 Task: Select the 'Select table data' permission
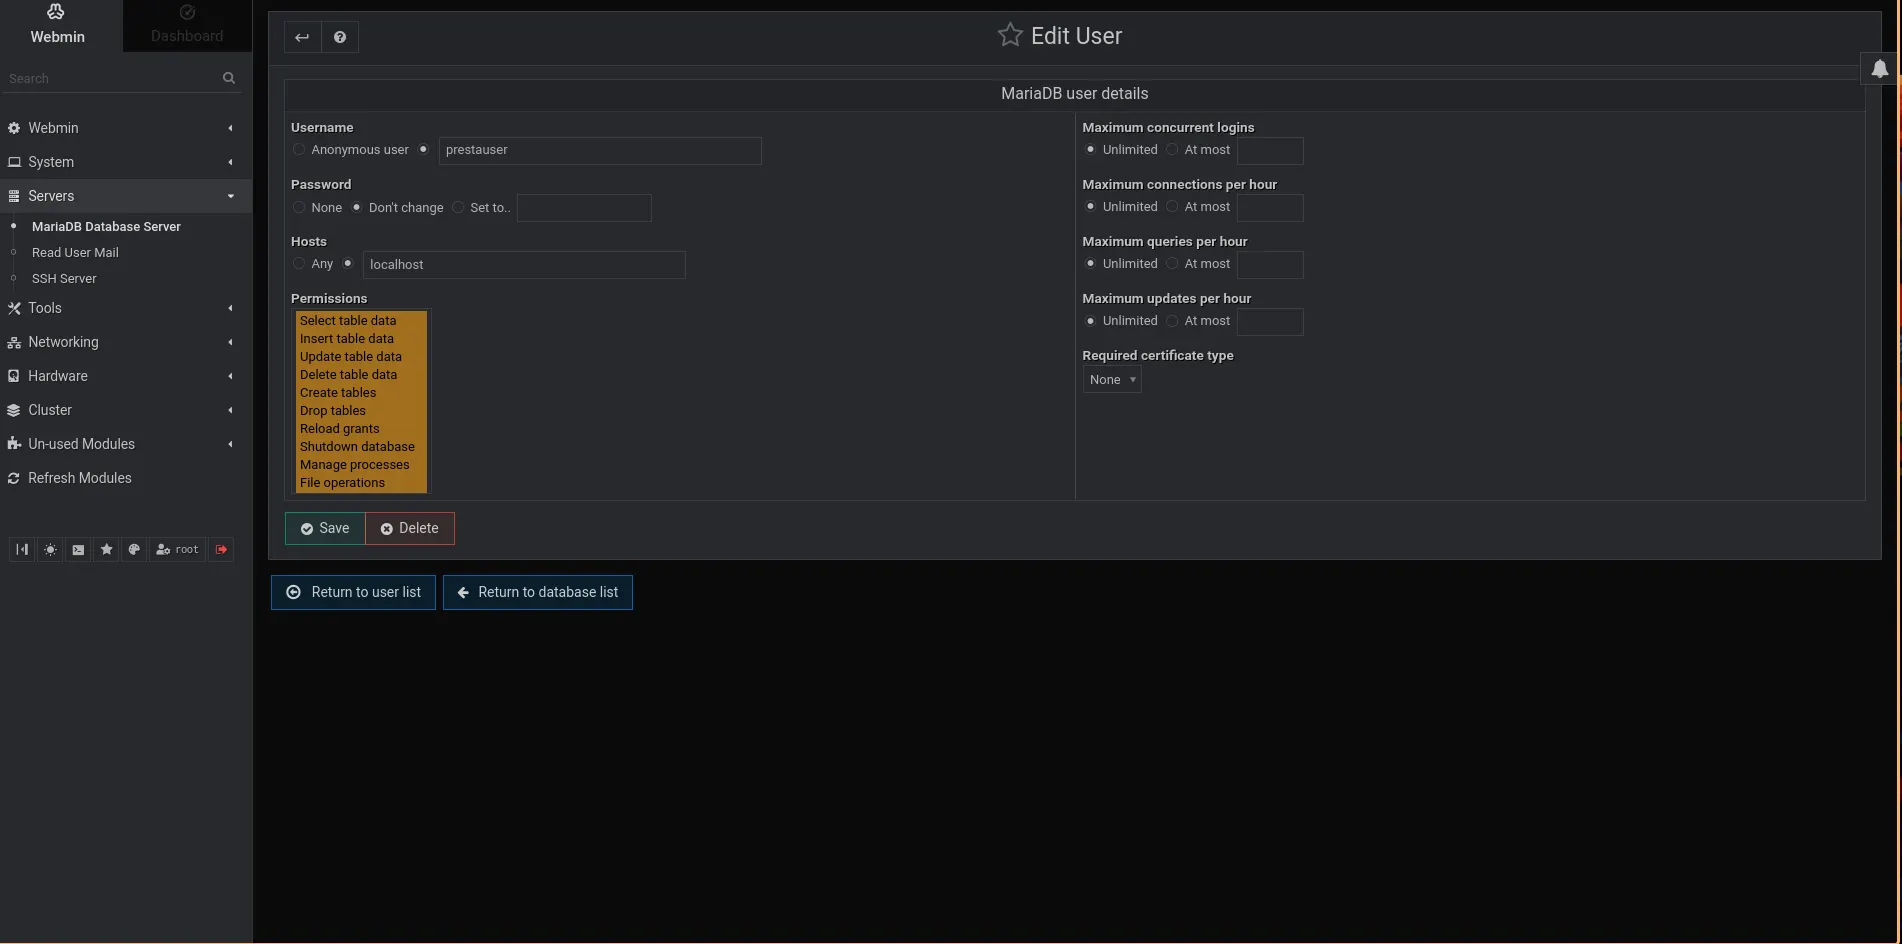361,321
